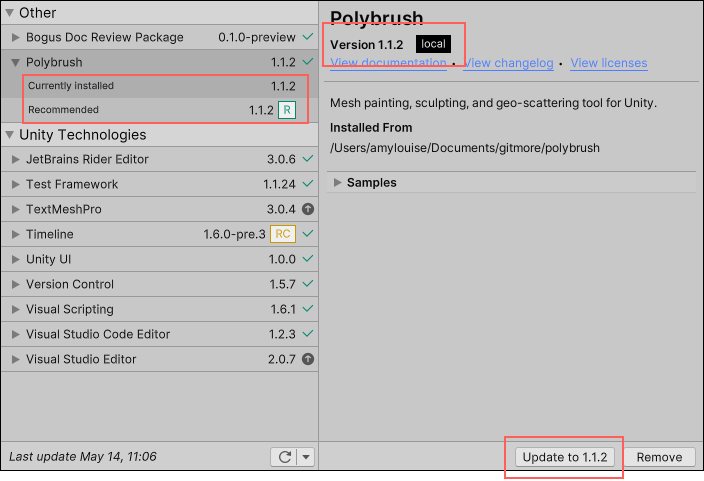
Task: Collapse the Polybrush version list
Action: tap(16, 62)
